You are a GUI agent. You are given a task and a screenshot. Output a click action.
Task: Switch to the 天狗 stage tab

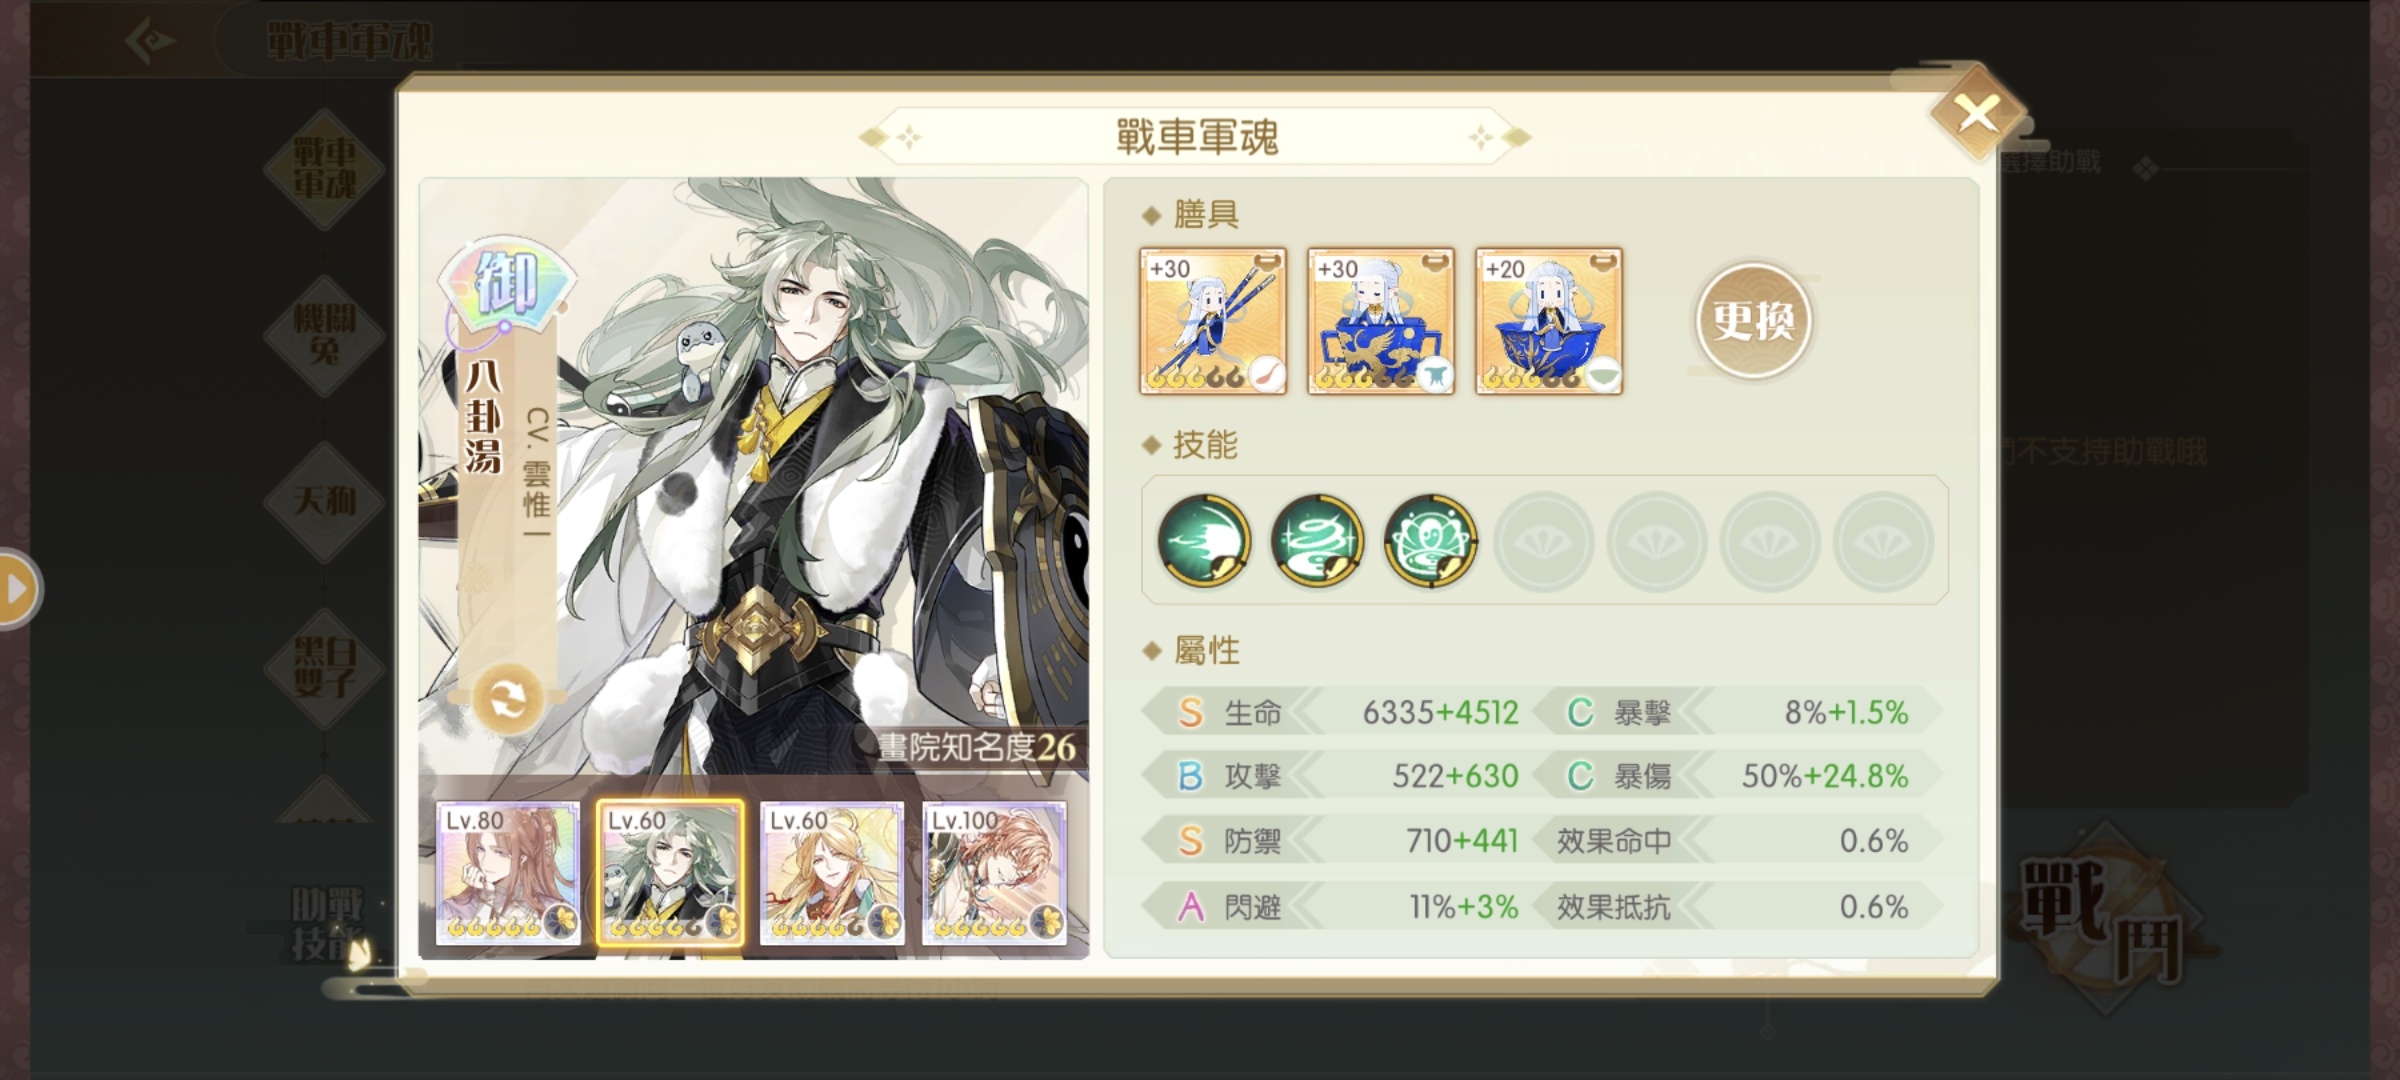(x=324, y=501)
